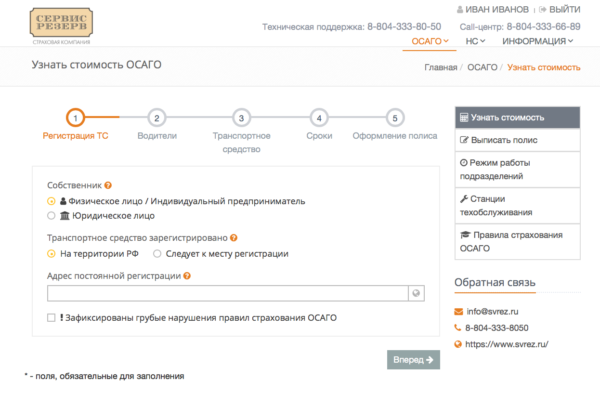The image size is (600, 393).
Task: Click the Узнать стоимость breadcrumb text
Action: click(544, 67)
